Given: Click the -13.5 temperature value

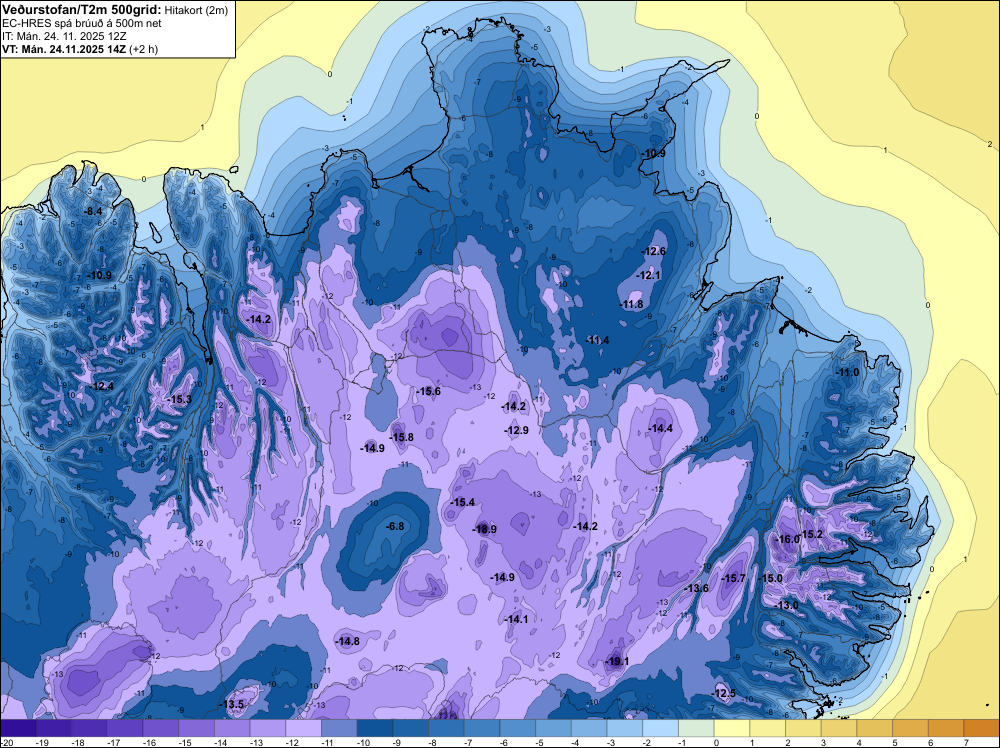Looking at the screenshot, I should tap(232, 705).
